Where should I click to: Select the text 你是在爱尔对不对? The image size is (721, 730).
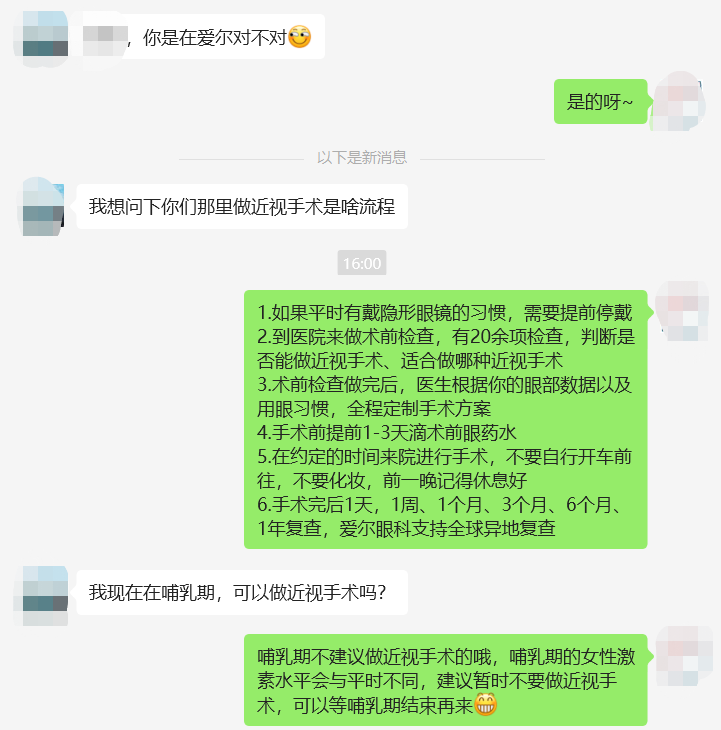tap(215, 37)
